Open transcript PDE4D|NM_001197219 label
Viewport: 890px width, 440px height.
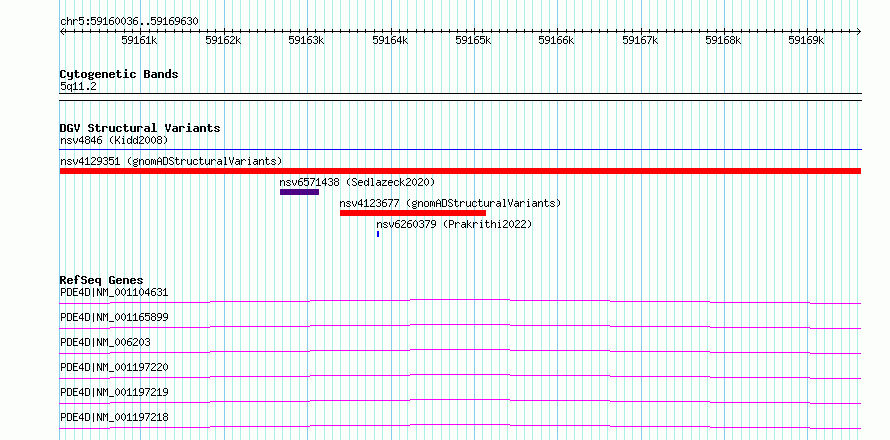pos(114,392)
